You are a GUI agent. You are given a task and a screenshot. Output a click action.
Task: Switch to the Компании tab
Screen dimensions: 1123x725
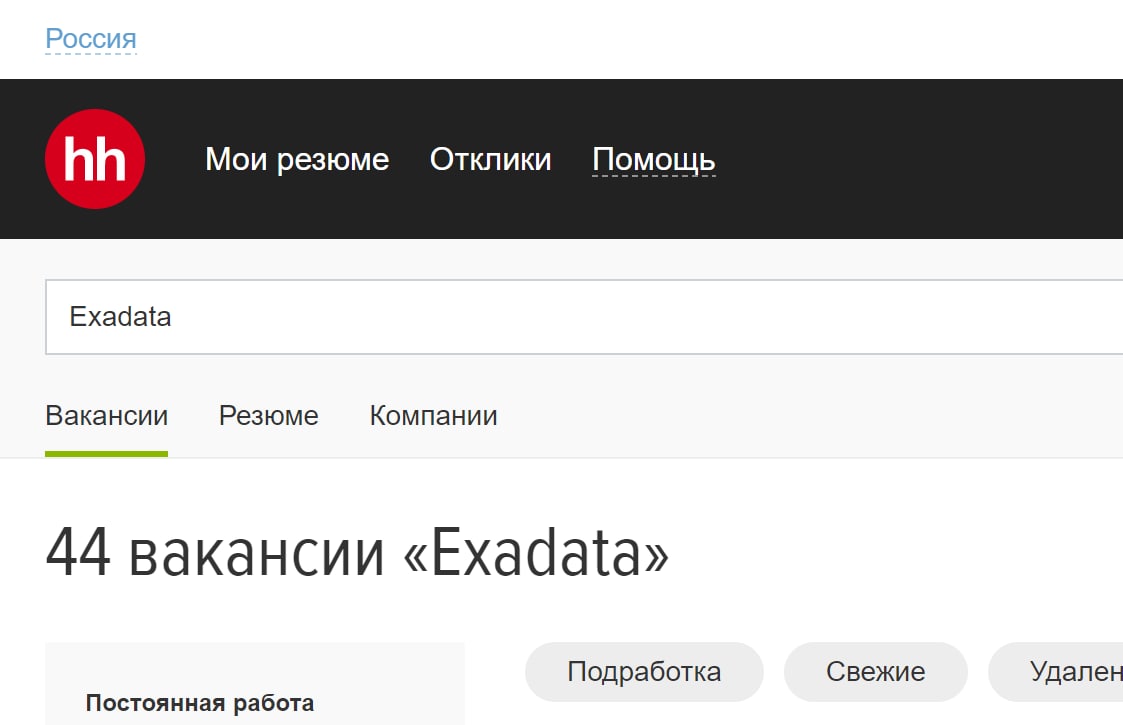pos(433,416)
